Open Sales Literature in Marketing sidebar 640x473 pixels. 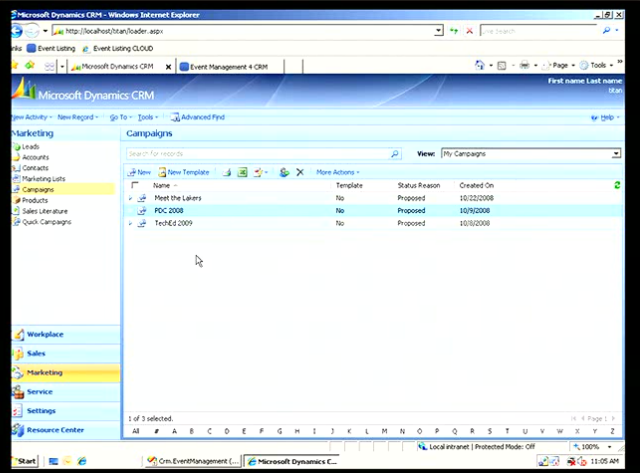[46, 211]
